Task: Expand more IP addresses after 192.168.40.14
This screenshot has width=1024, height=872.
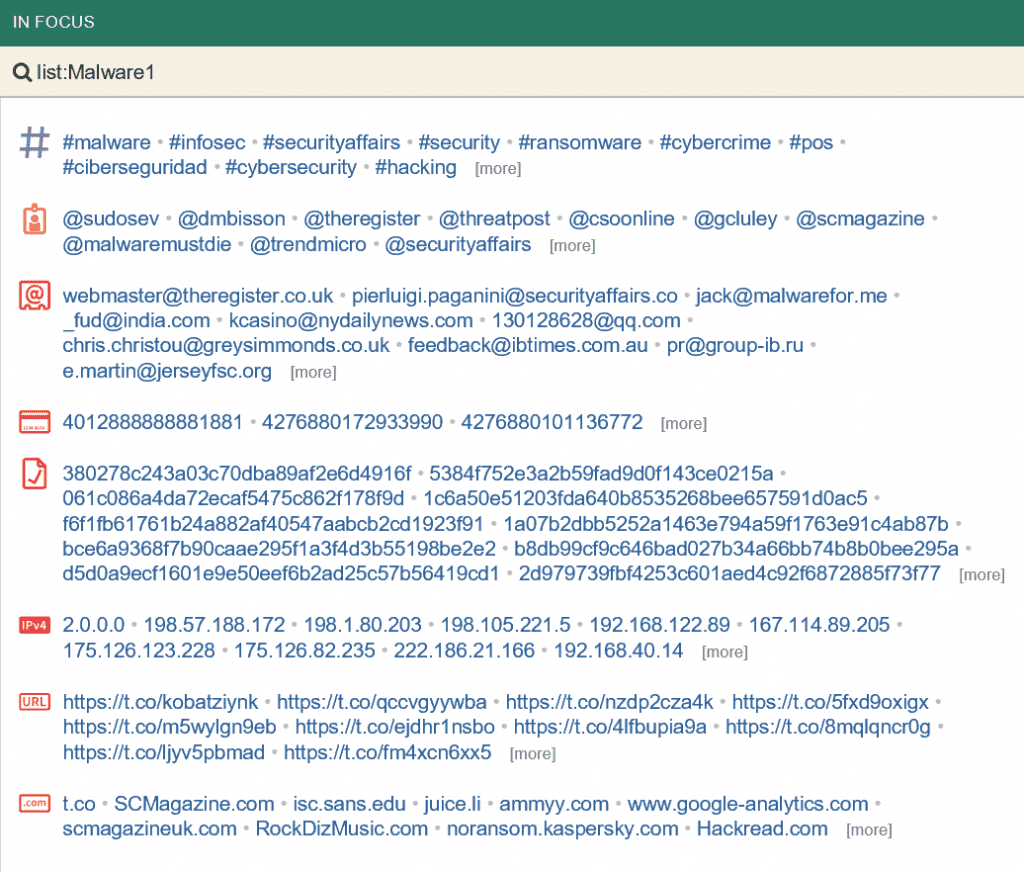Action: 725,652
